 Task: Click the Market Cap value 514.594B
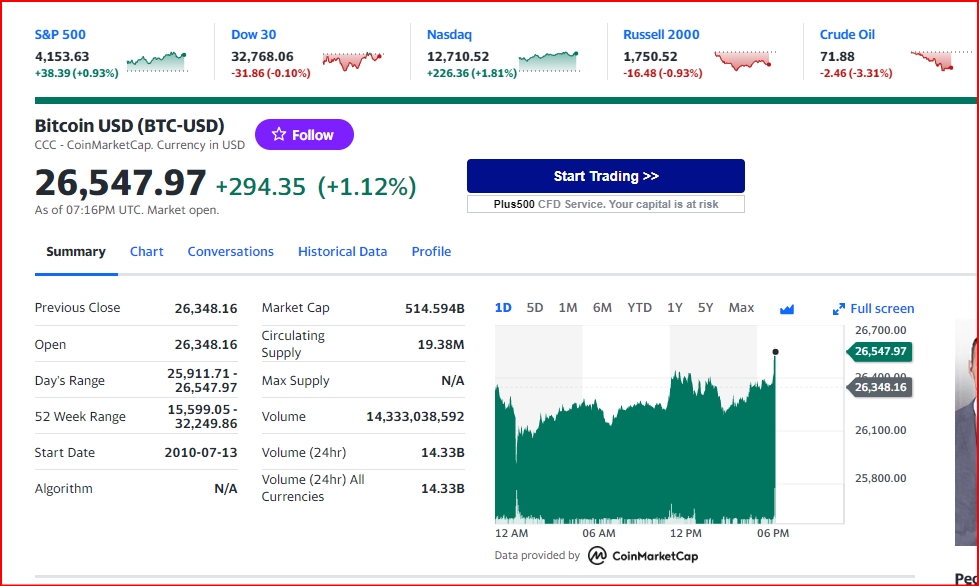435,308
